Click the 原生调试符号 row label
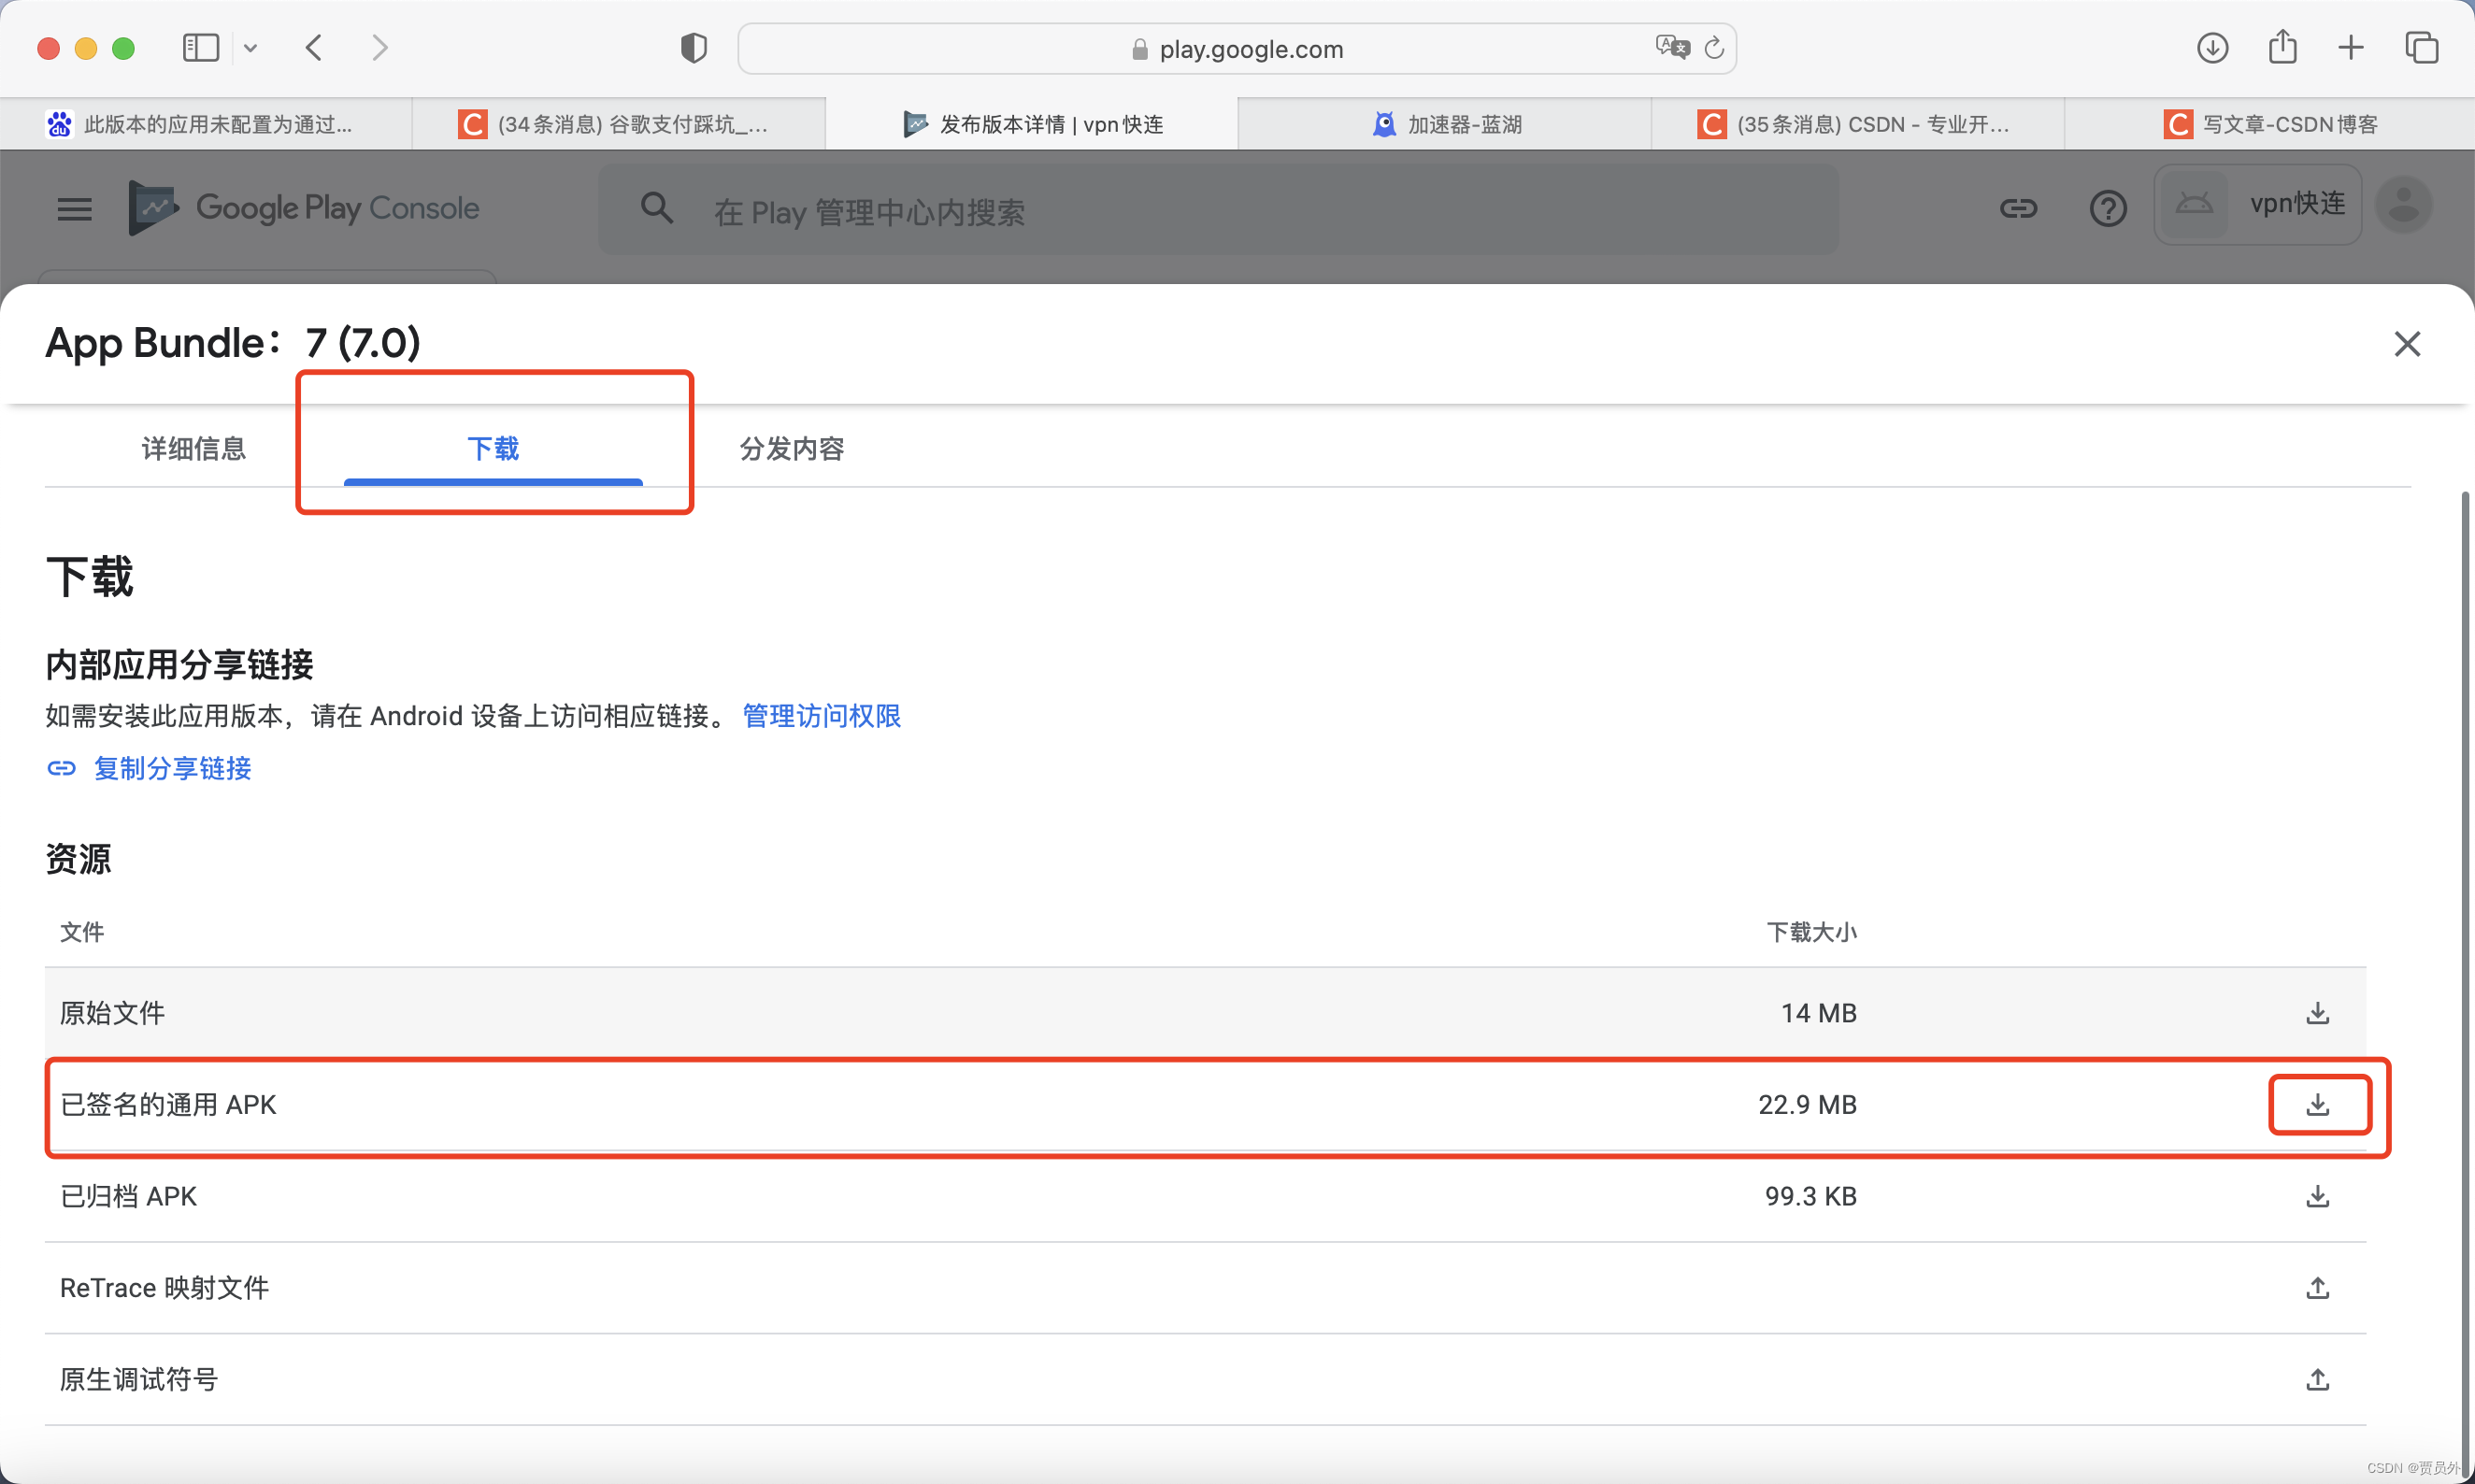This screenshot has width=2475, height=1484. click(139, 1380)
